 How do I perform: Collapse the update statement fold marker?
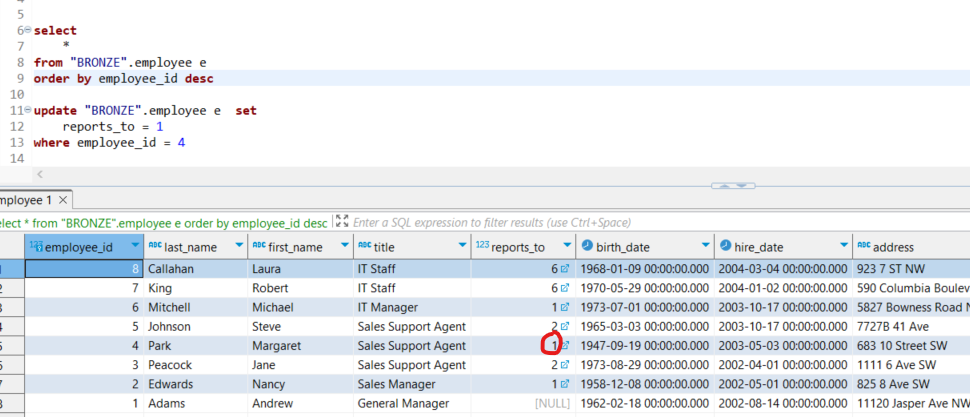click(27, 112)
